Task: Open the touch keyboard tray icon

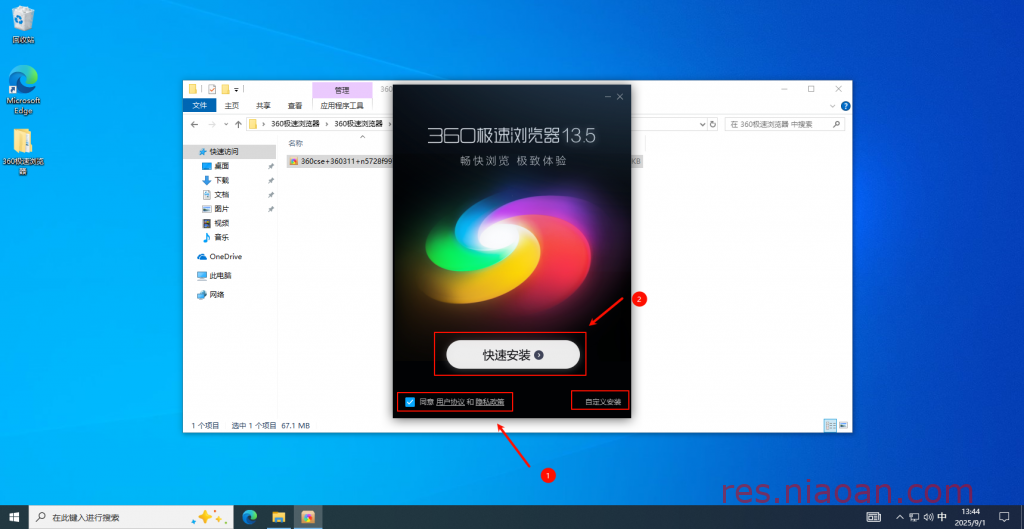Action: pyautogui.click(x=874, y=517)
